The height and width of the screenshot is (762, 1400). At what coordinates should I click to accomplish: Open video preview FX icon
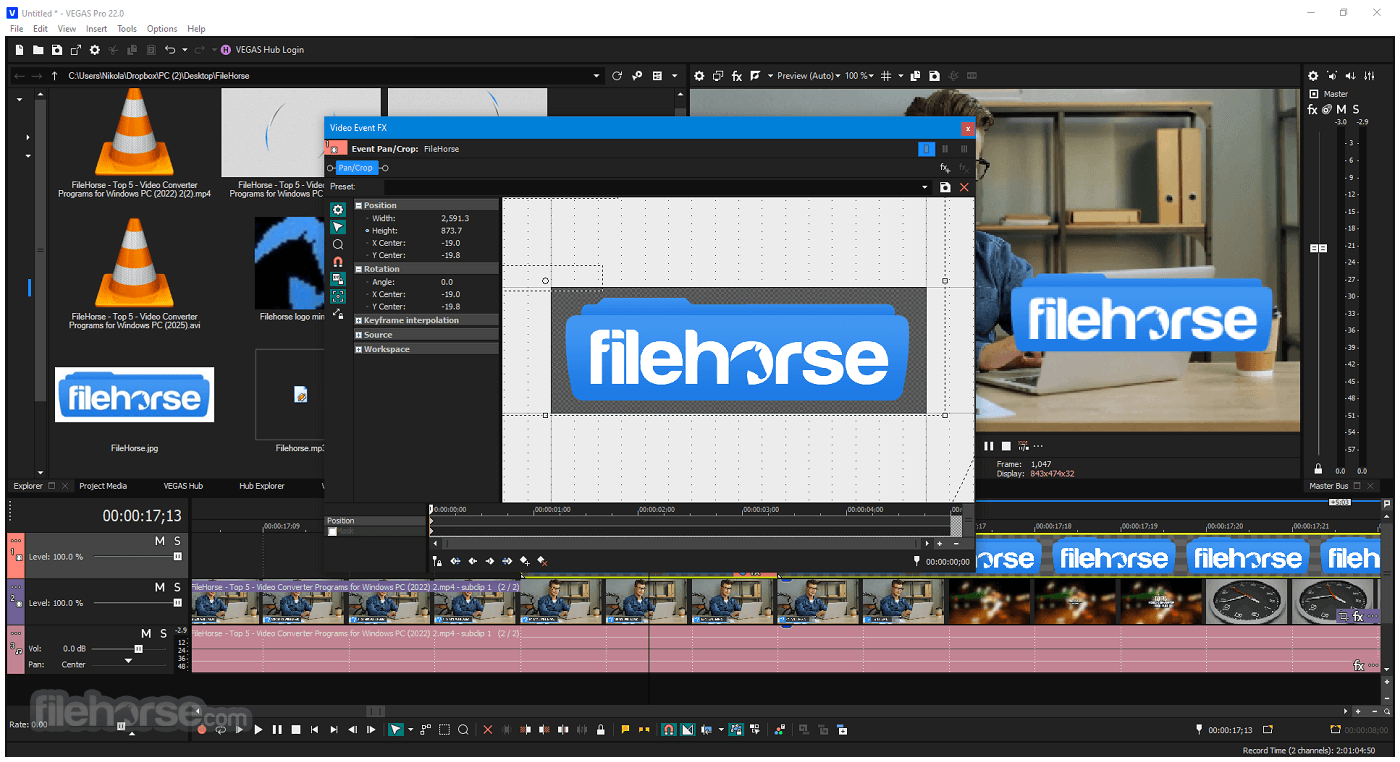(737, 76)
